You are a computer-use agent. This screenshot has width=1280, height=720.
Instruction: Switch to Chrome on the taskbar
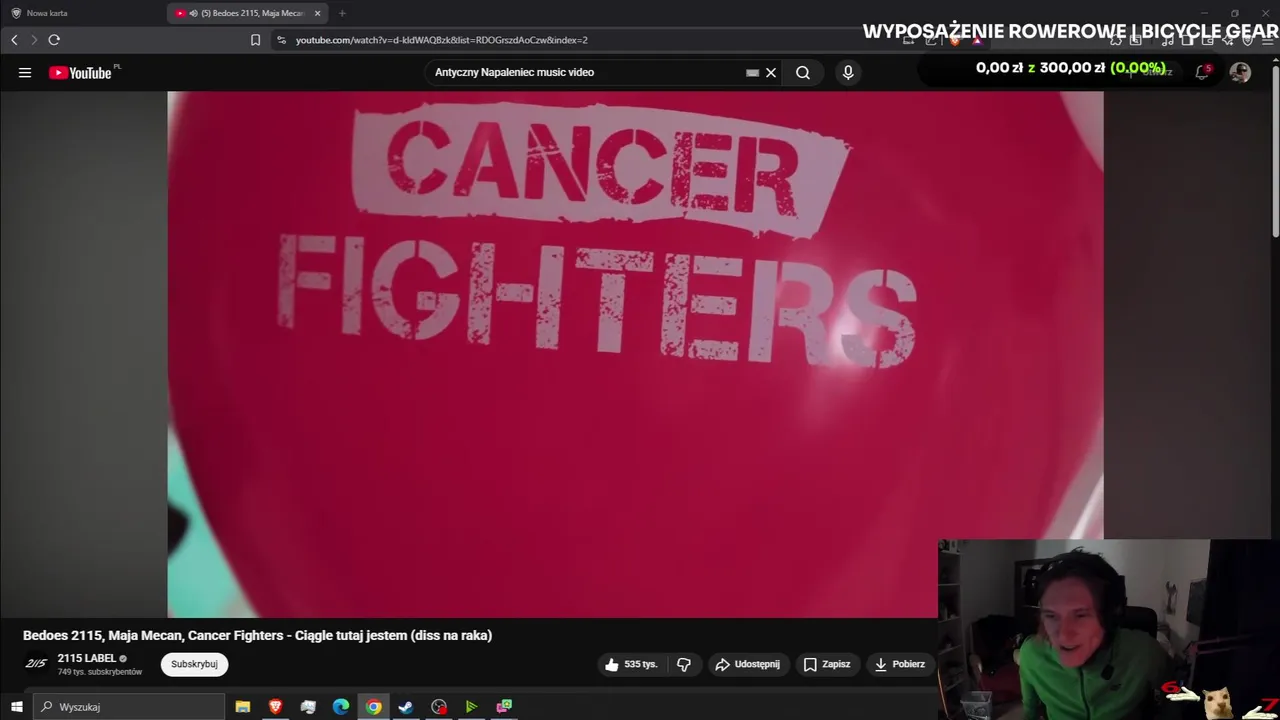373,707
